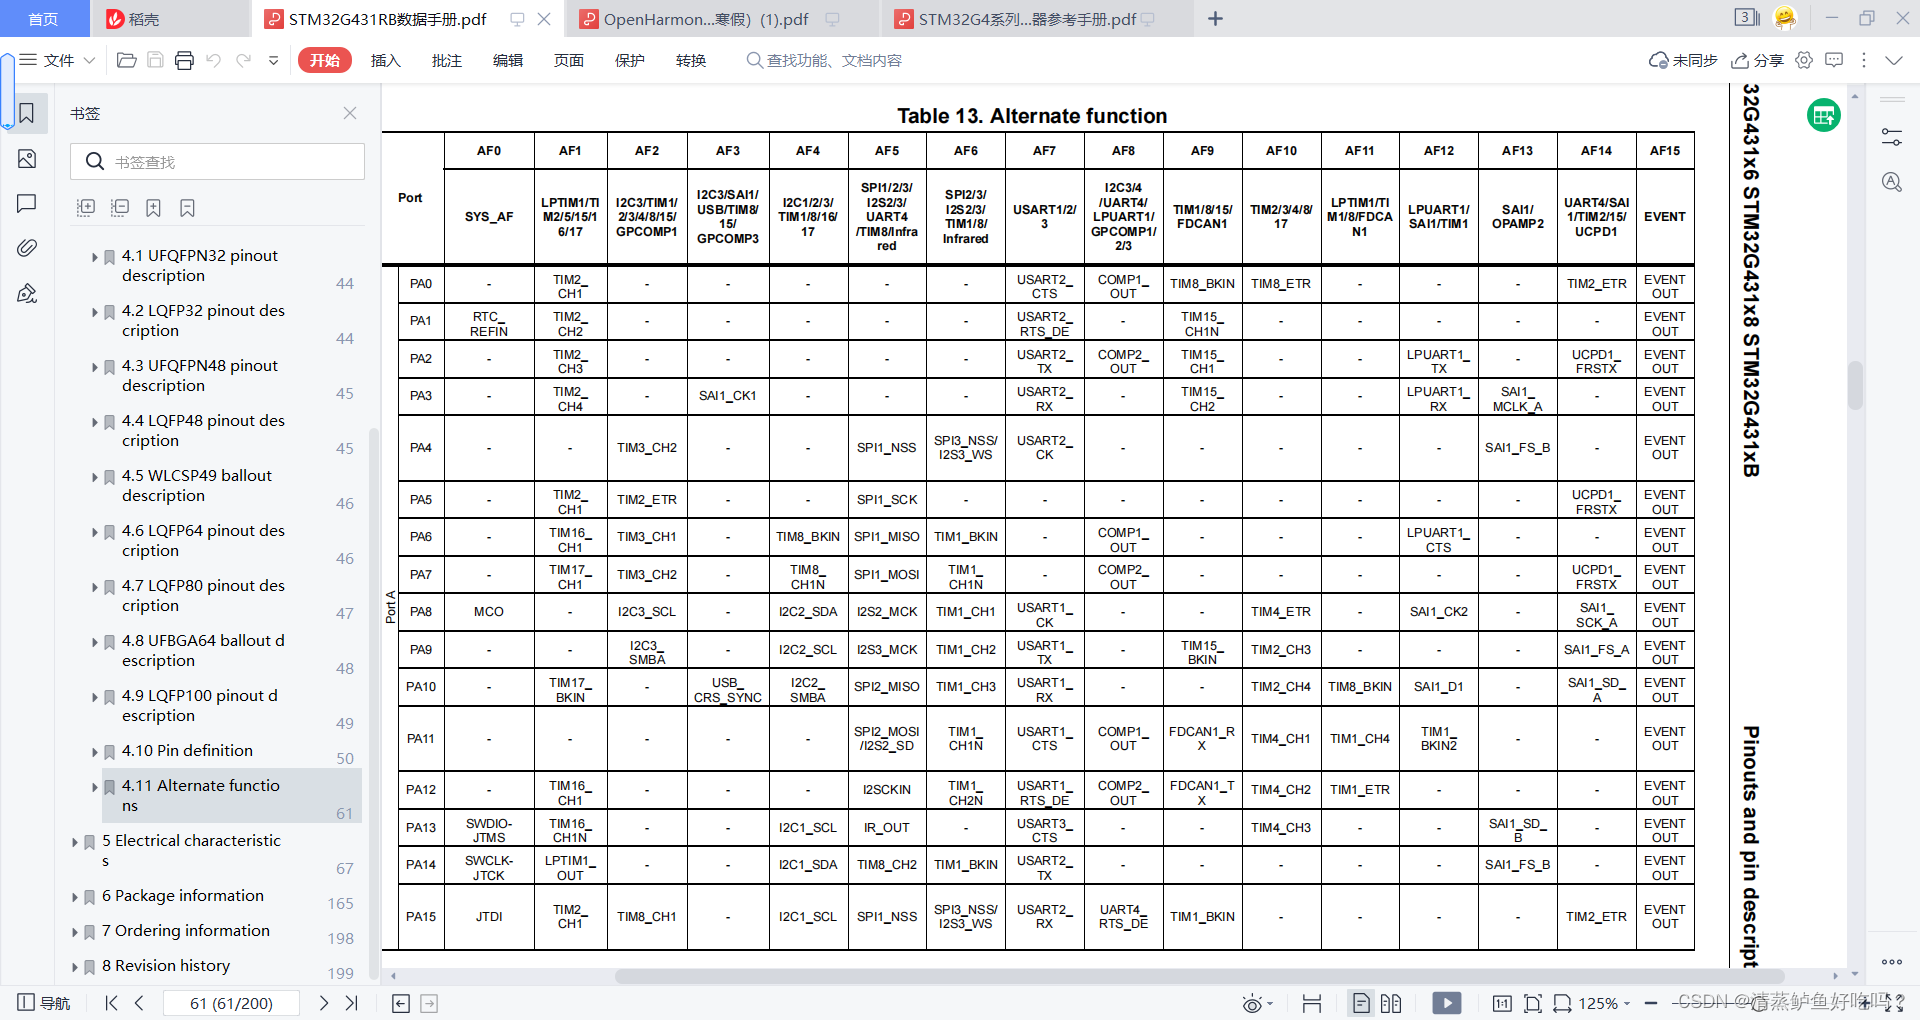Select the 插入 ribbon tab
1920x1020 pixels.
(x=385, y=60)
